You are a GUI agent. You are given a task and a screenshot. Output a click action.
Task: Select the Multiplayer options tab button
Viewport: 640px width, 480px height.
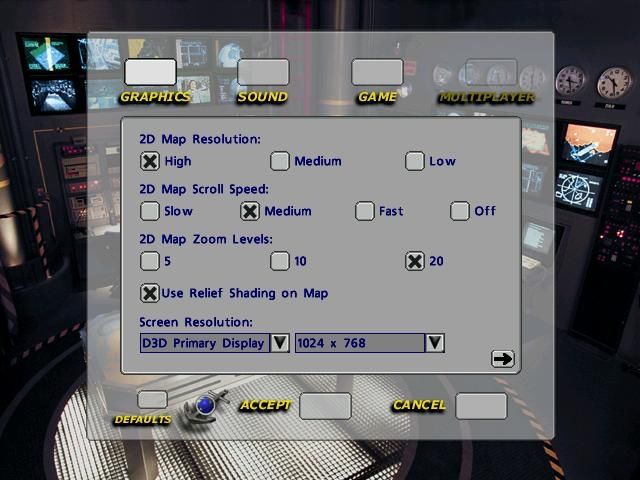[x=491, y=72]
